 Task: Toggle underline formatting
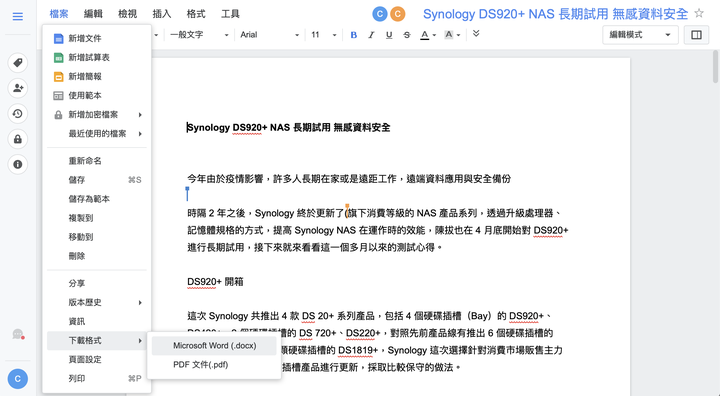(x=389, y=35)
